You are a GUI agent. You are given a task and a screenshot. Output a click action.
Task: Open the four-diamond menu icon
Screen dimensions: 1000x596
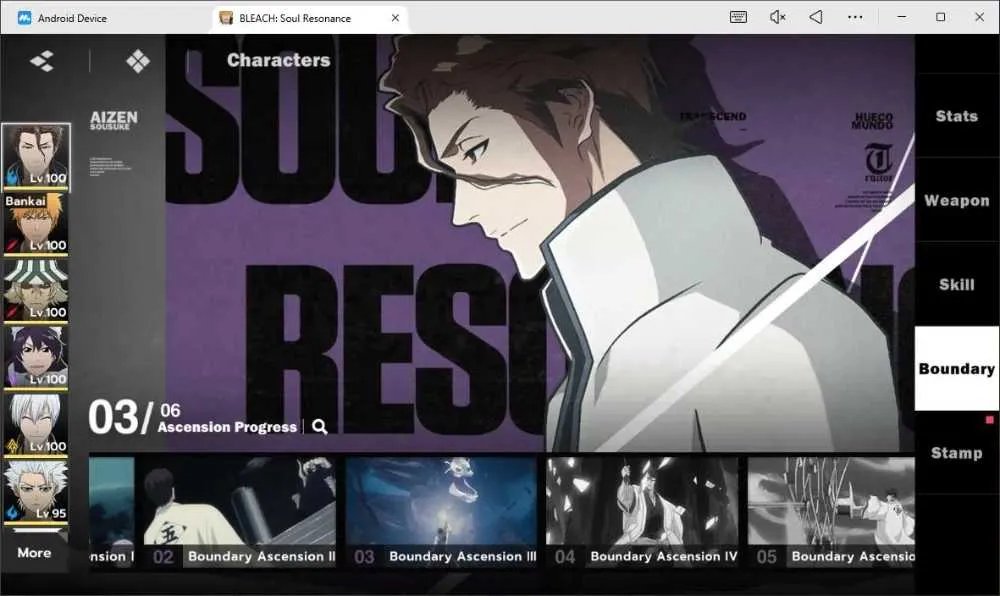(138, 61)
